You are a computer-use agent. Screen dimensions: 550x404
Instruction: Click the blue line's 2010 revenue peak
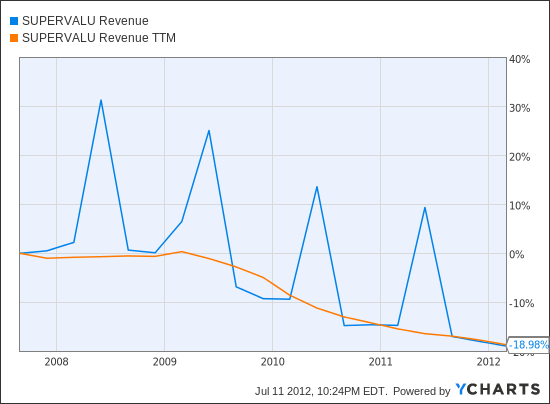pos(317,187)
